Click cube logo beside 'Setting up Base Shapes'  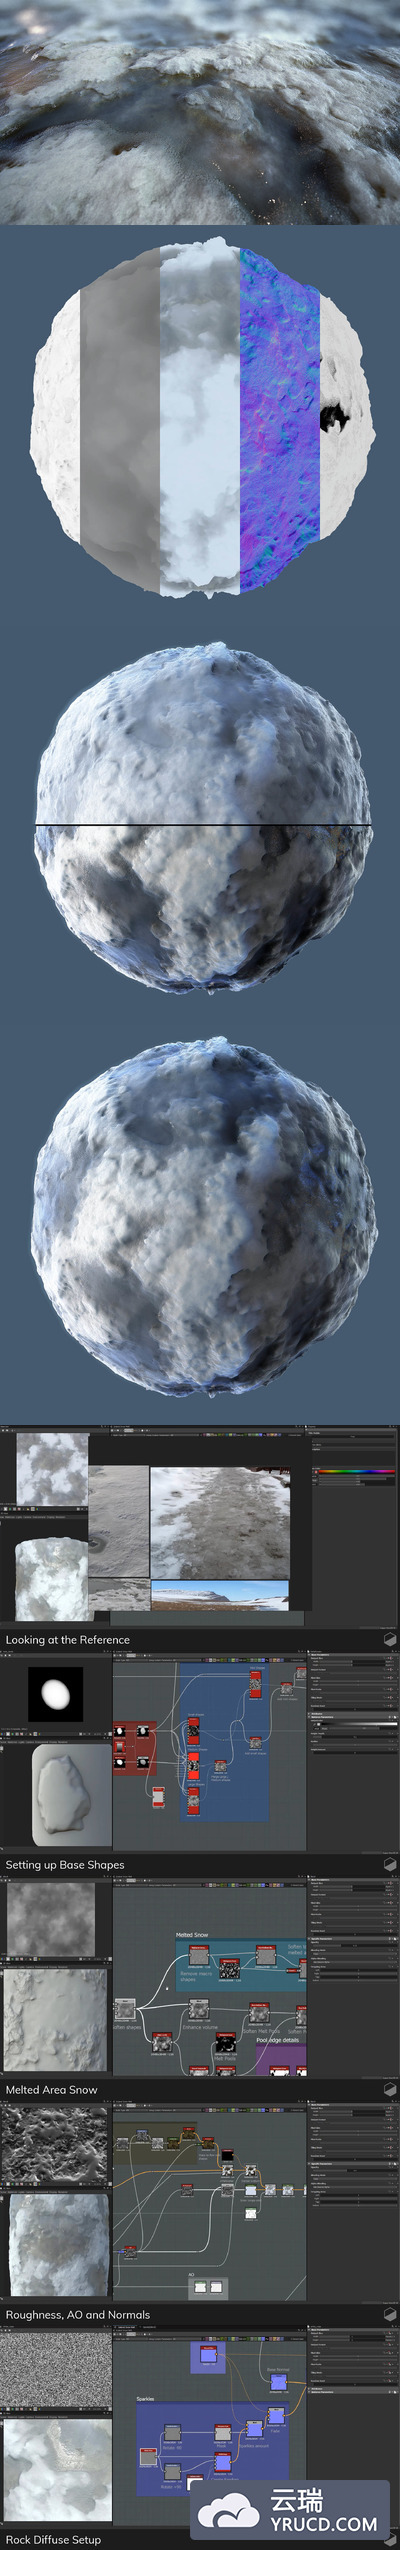click(389, 1865)
